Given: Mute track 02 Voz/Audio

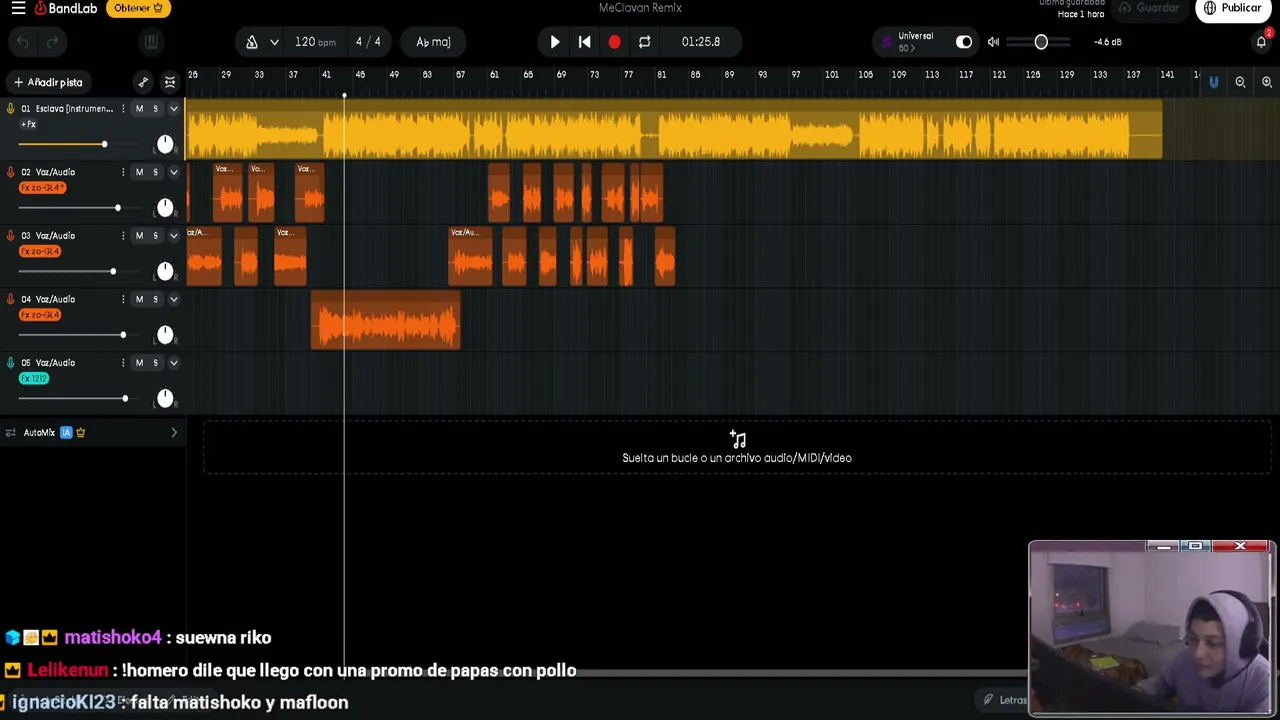Looking at the screenshot, I should (x=139, y=172).
